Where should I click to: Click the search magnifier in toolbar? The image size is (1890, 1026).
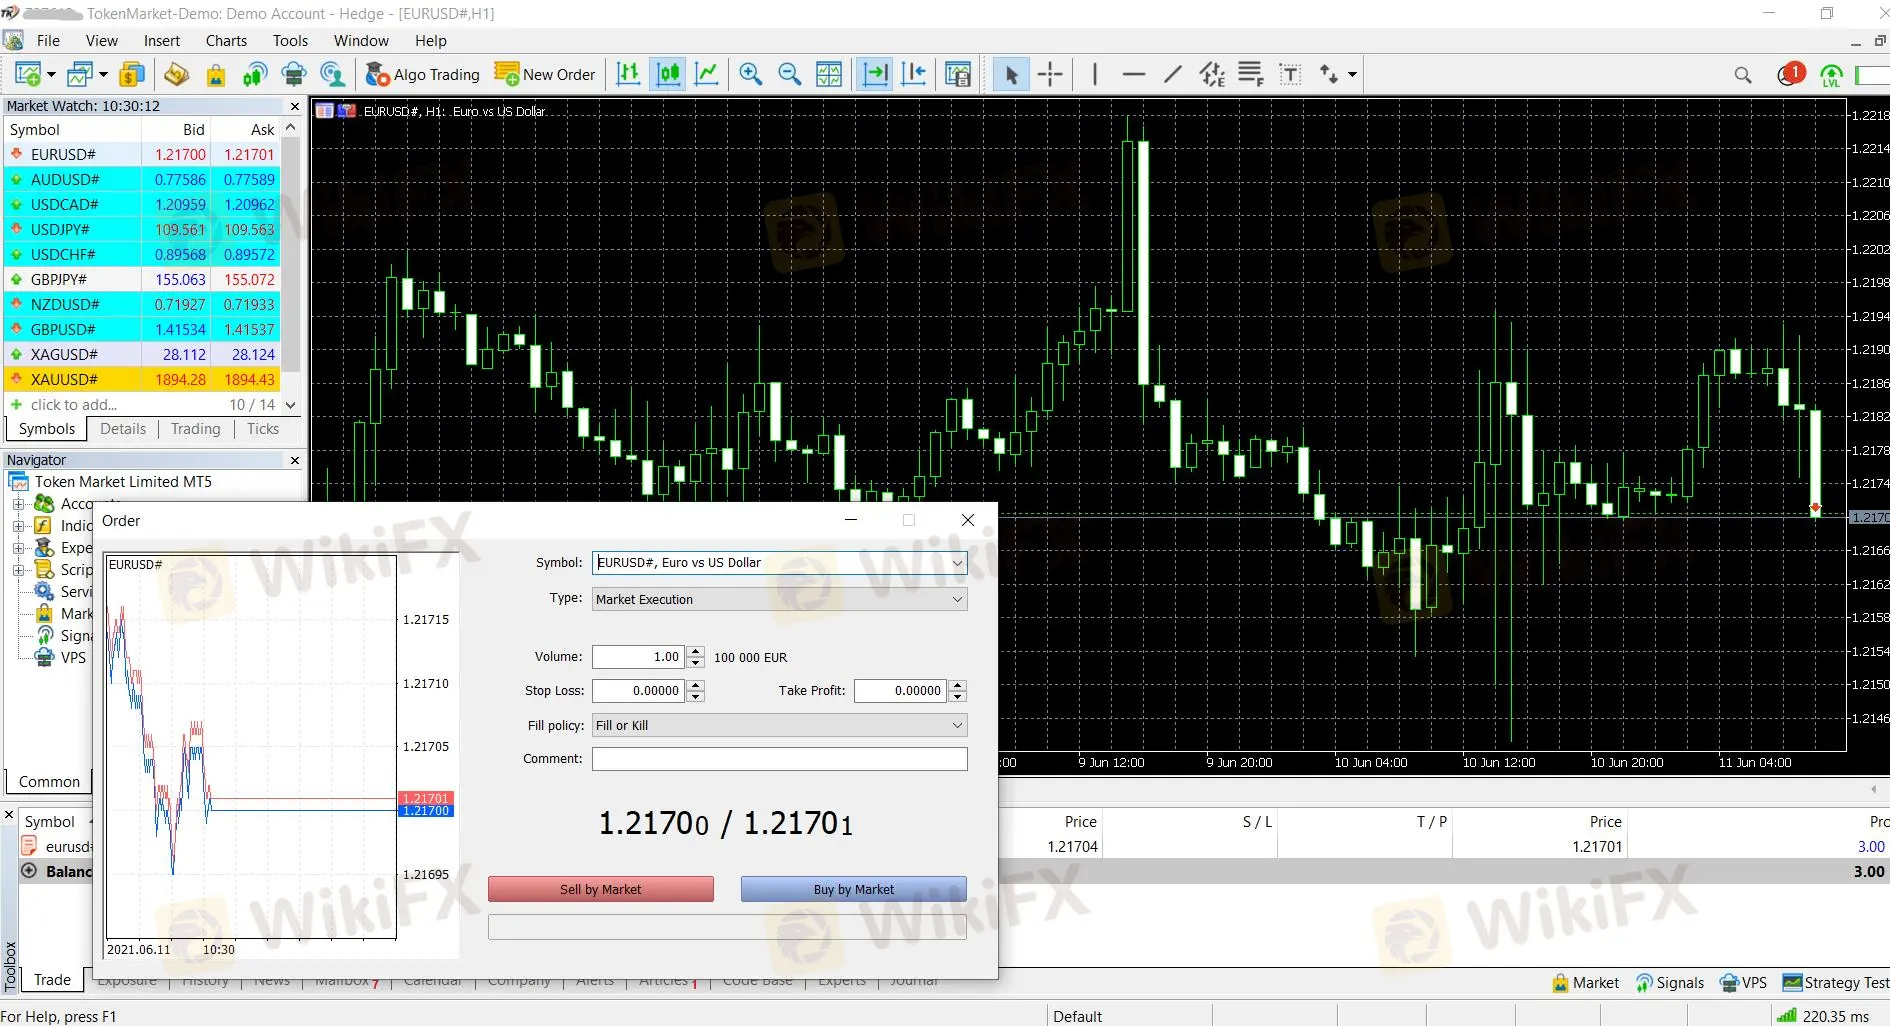pyautogui.click(x=1743, y=75)
